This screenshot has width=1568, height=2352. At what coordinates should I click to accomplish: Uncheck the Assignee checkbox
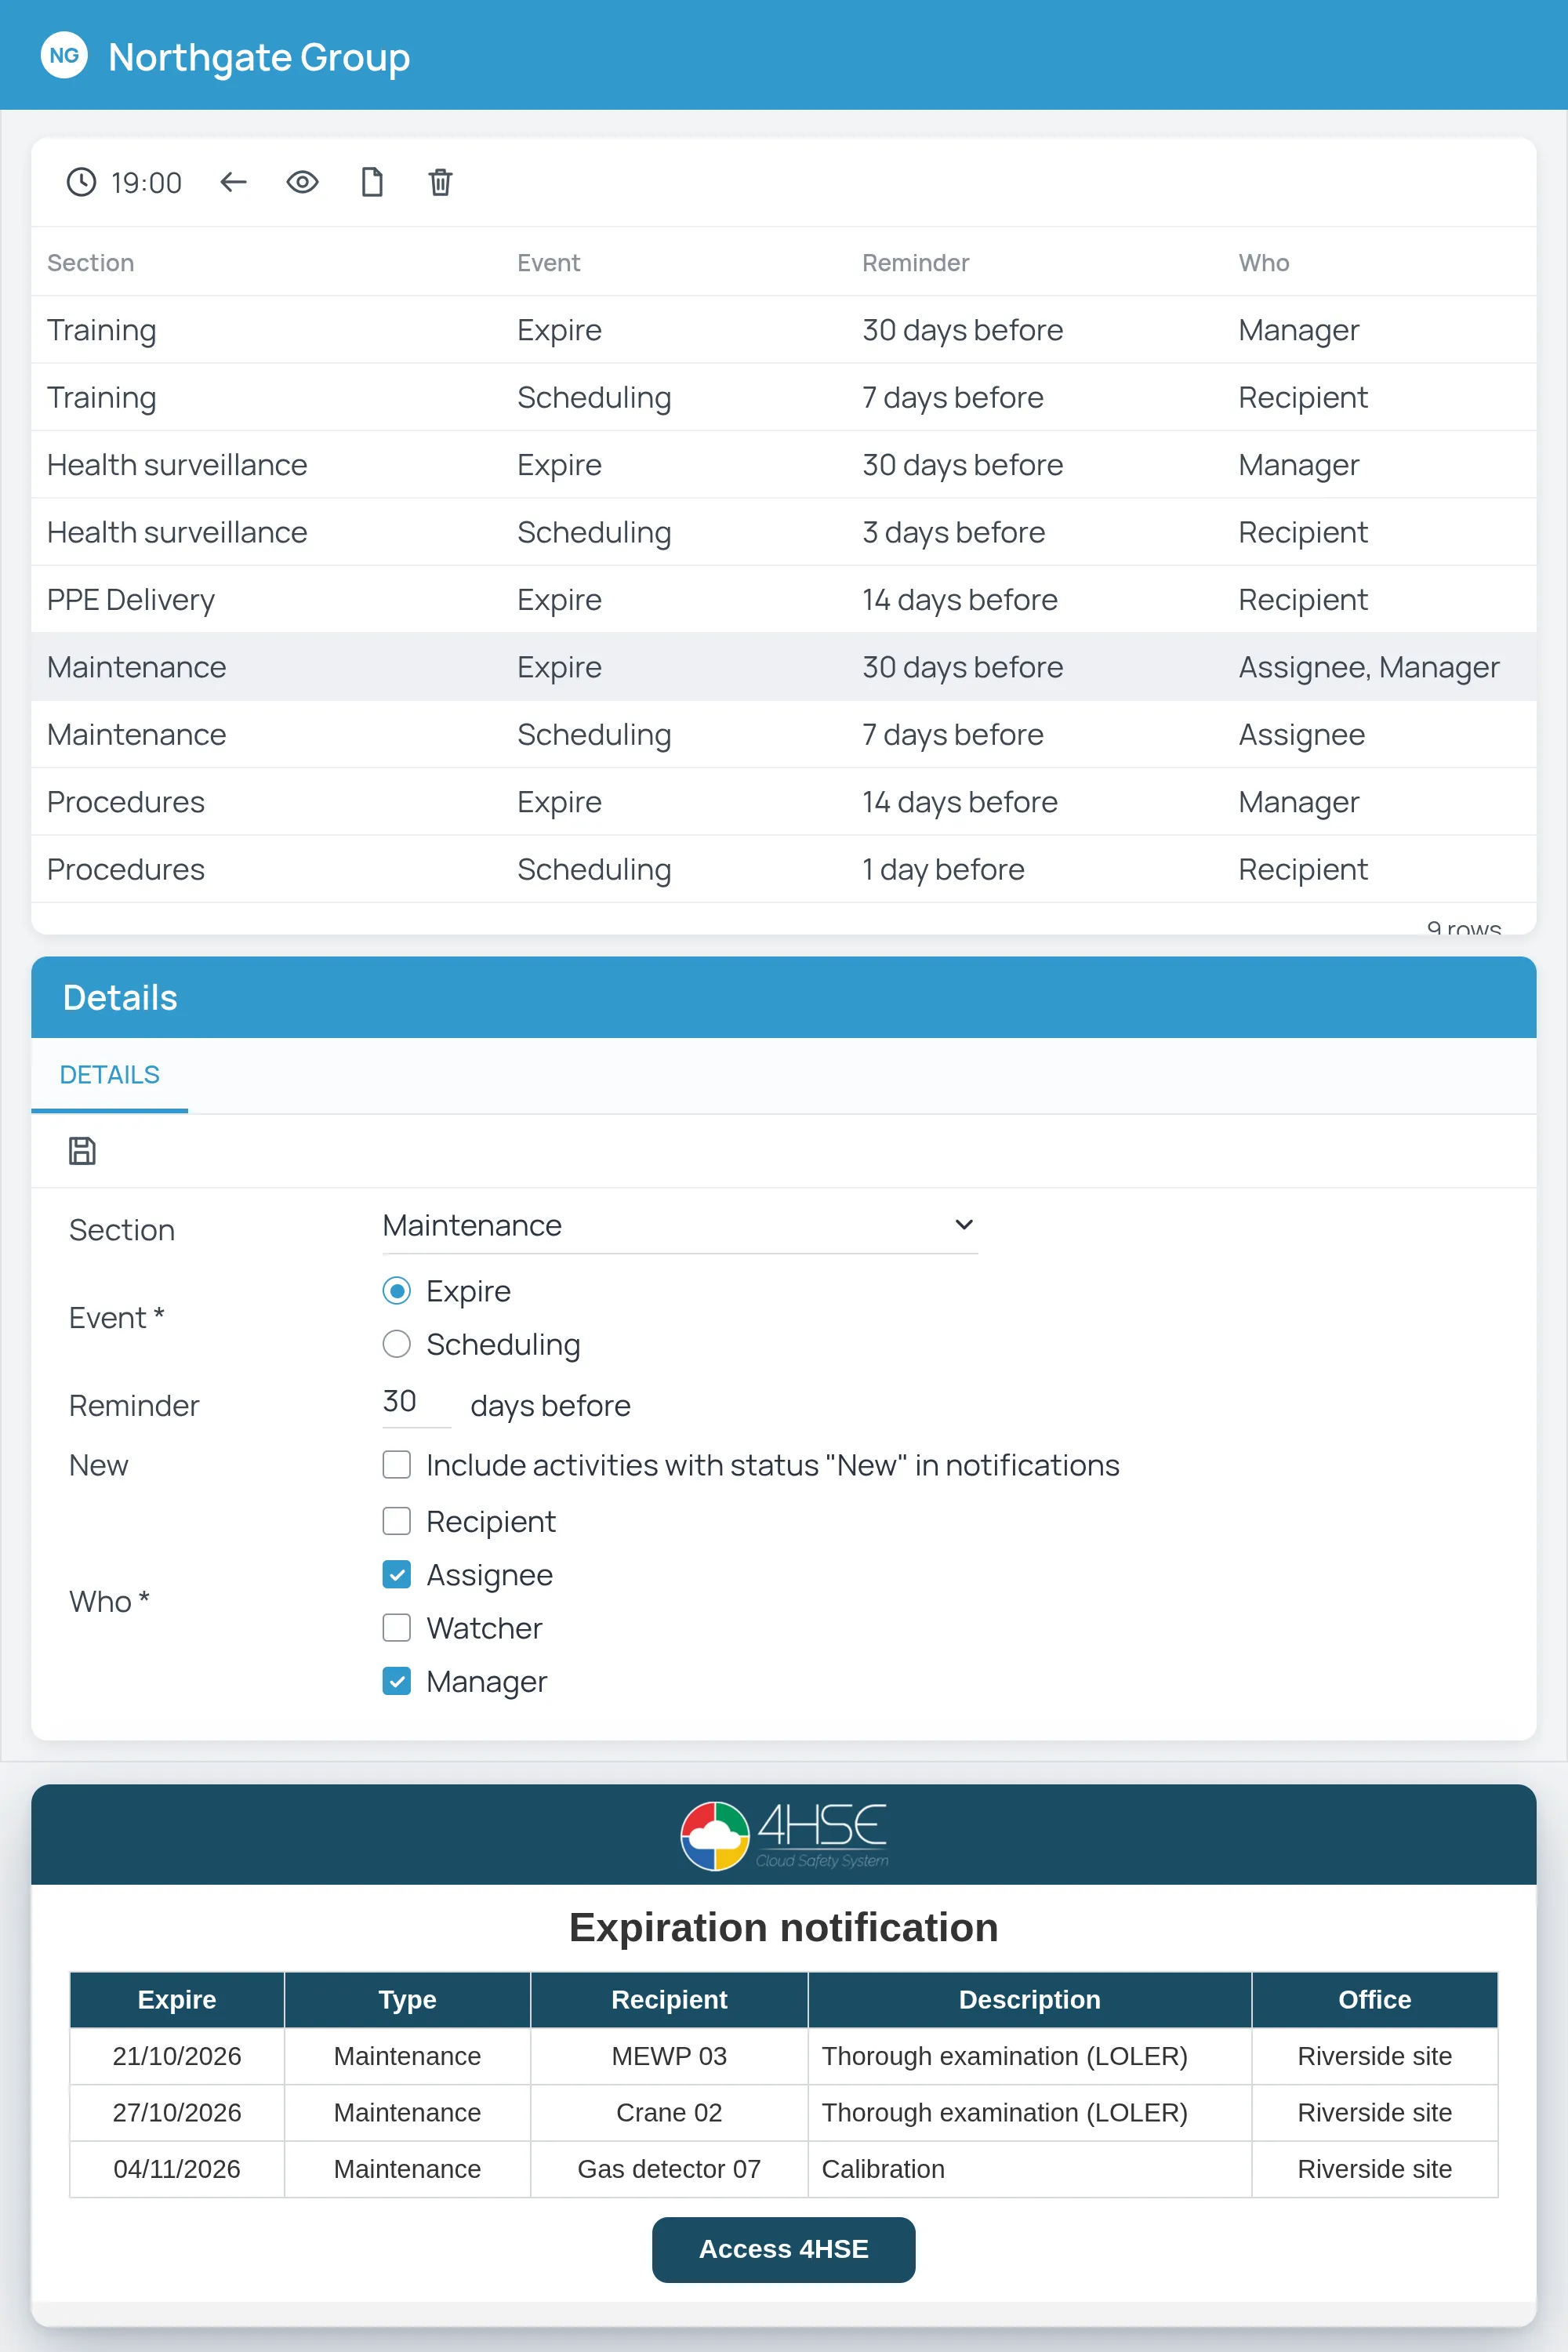397,1575
